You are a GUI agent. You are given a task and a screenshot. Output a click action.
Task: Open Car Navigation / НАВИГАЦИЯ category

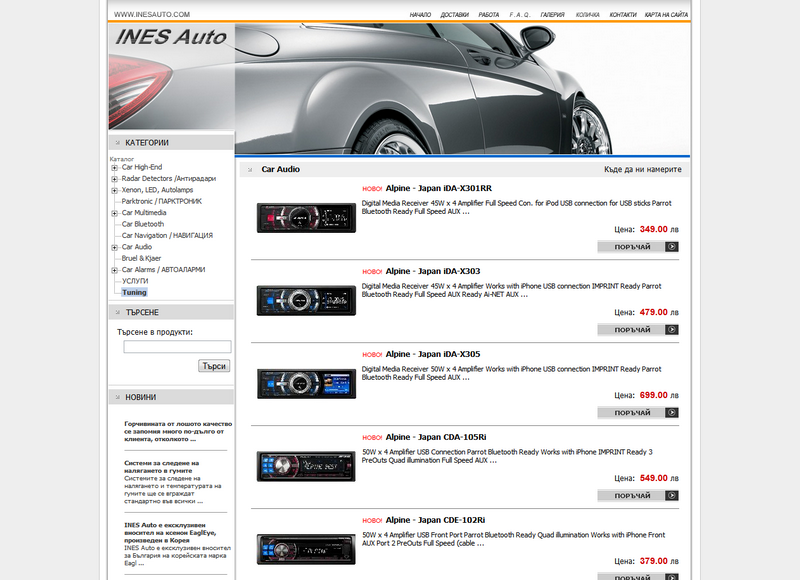(x=167, y=236)
